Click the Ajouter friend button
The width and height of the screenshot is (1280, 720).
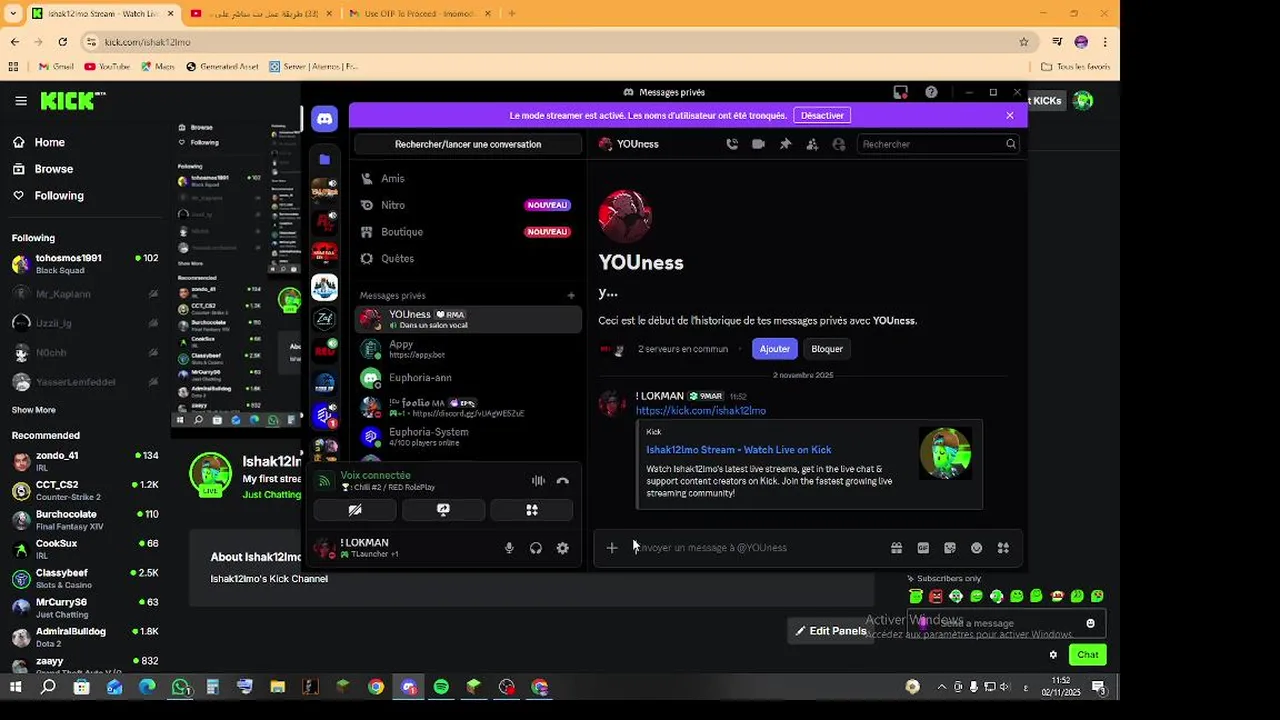click(x=775, y=349)
